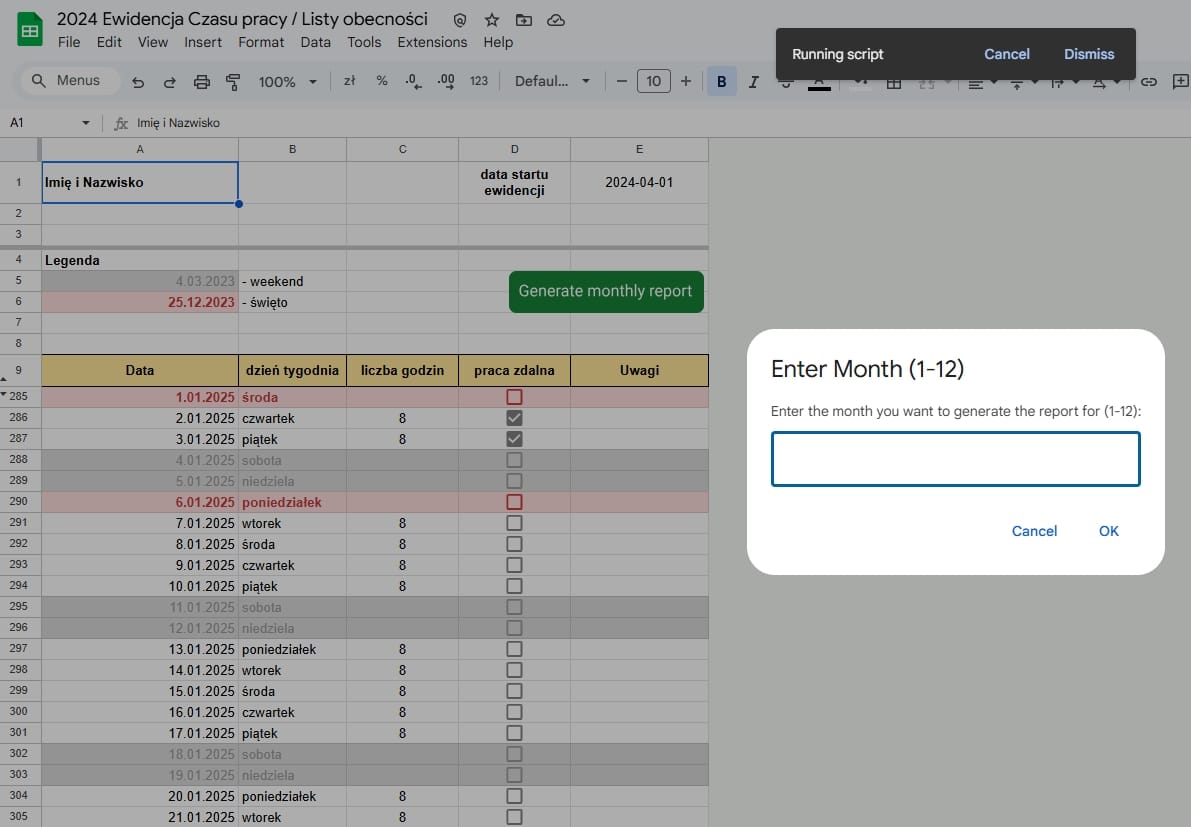The height and width of the screenshot is (827, 1191).
Task: Cancel the Enter Month dialog
Action: tap(1034, 531)
